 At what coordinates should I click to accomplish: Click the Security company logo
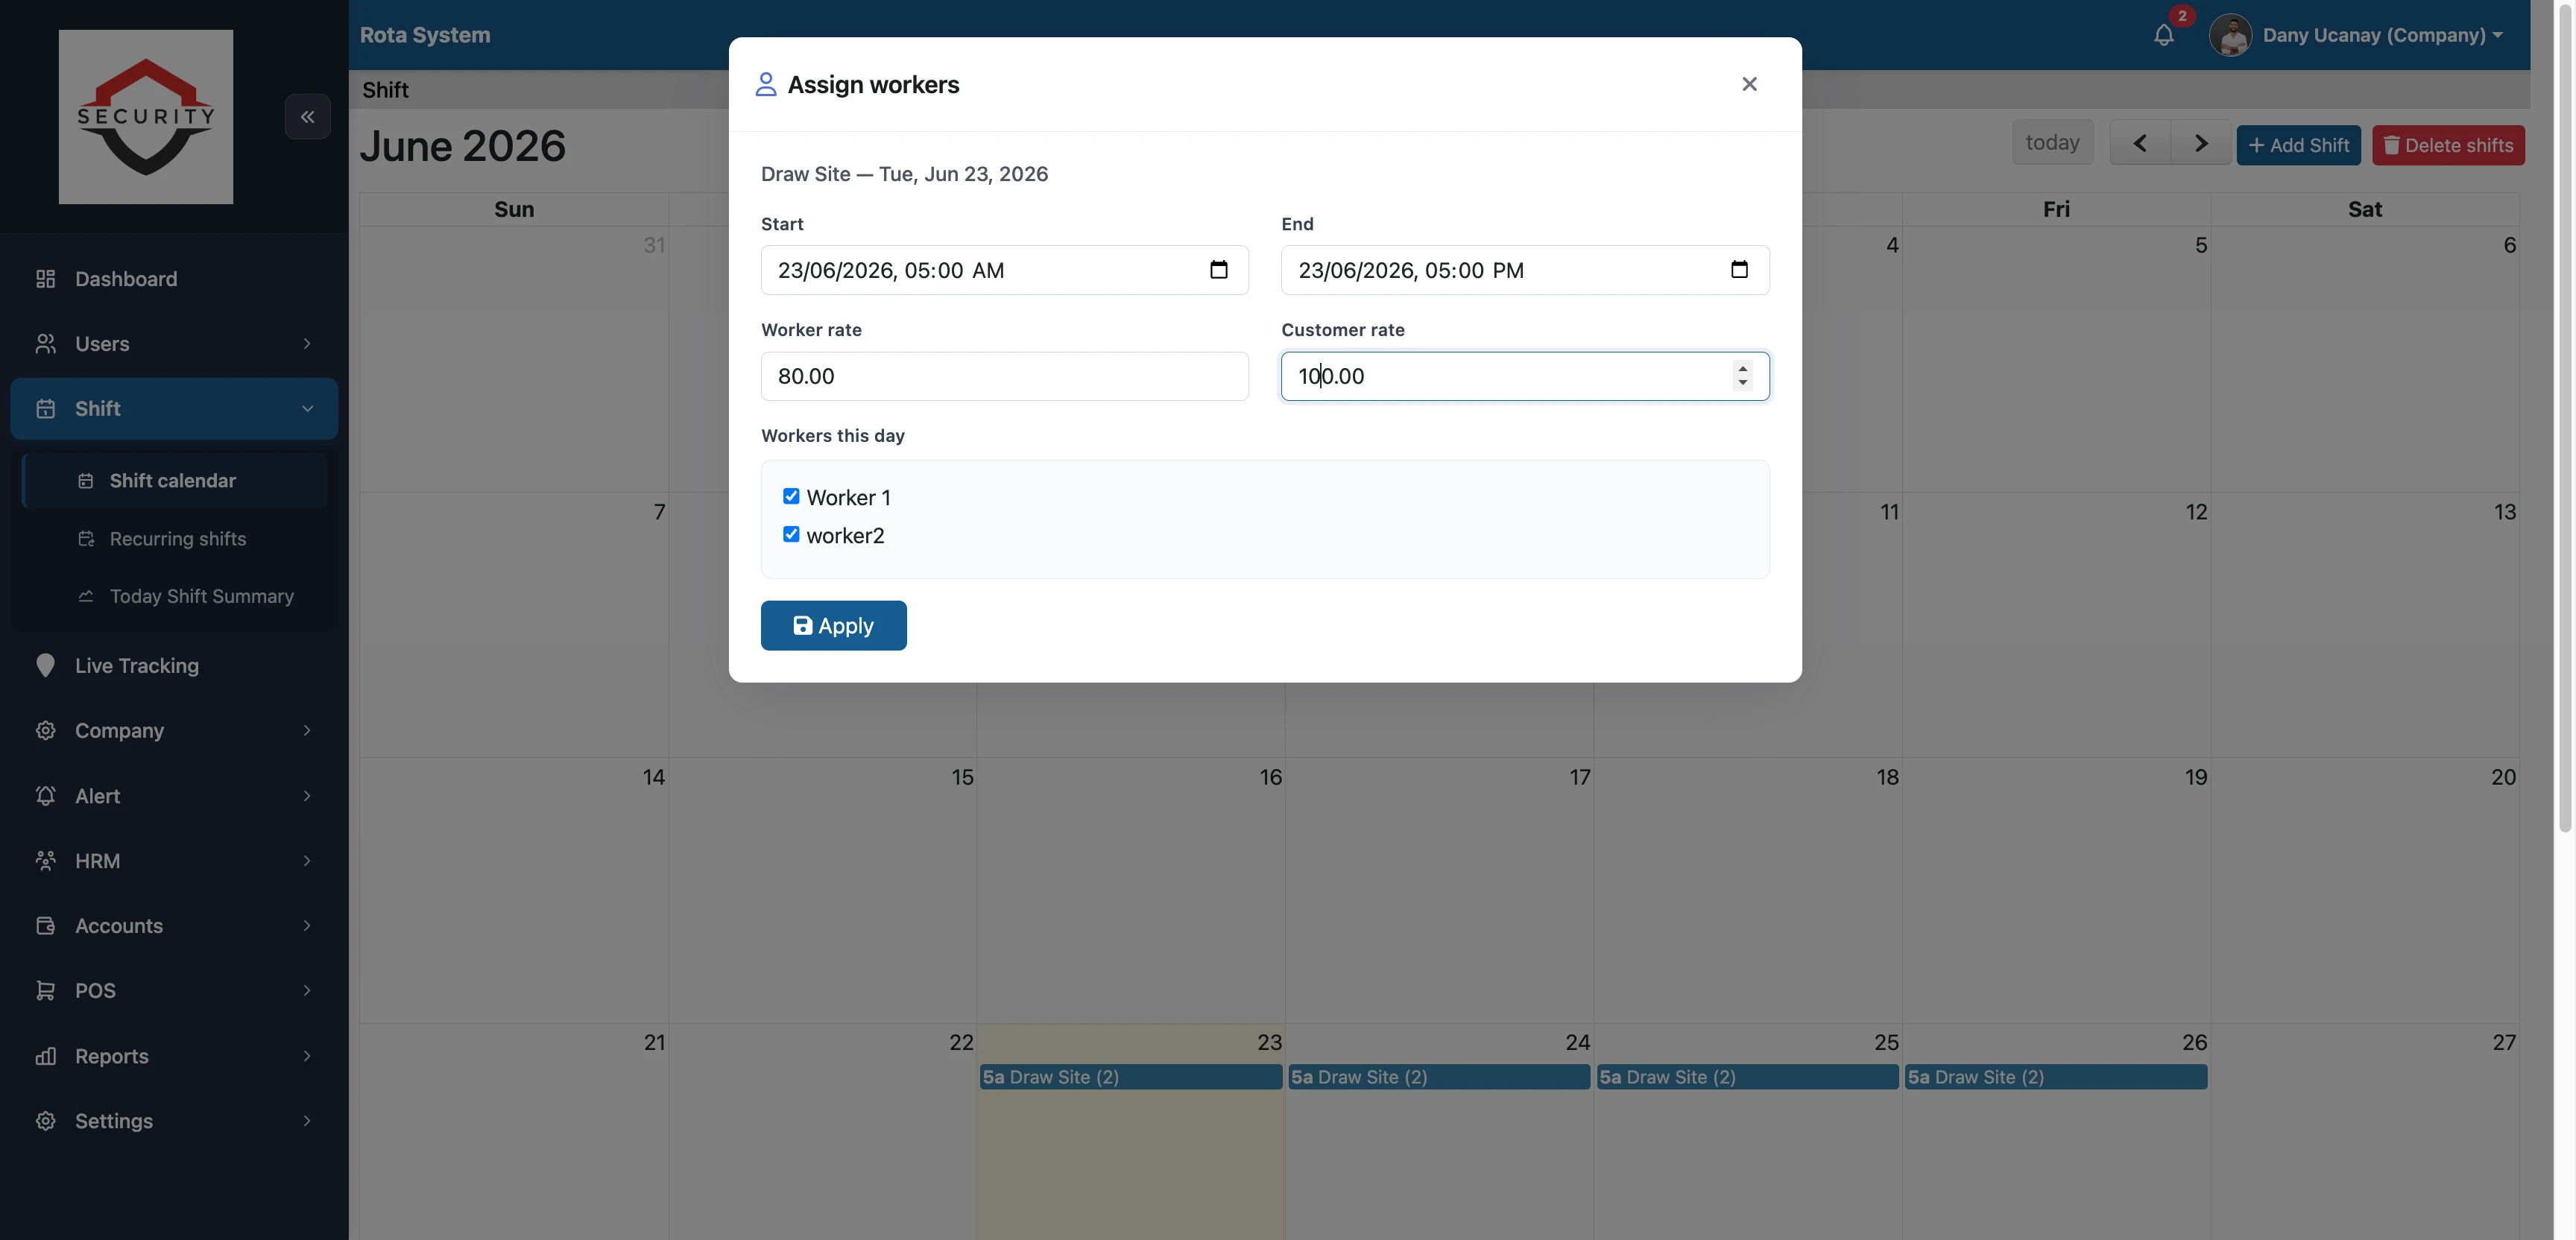click(146, 117)
